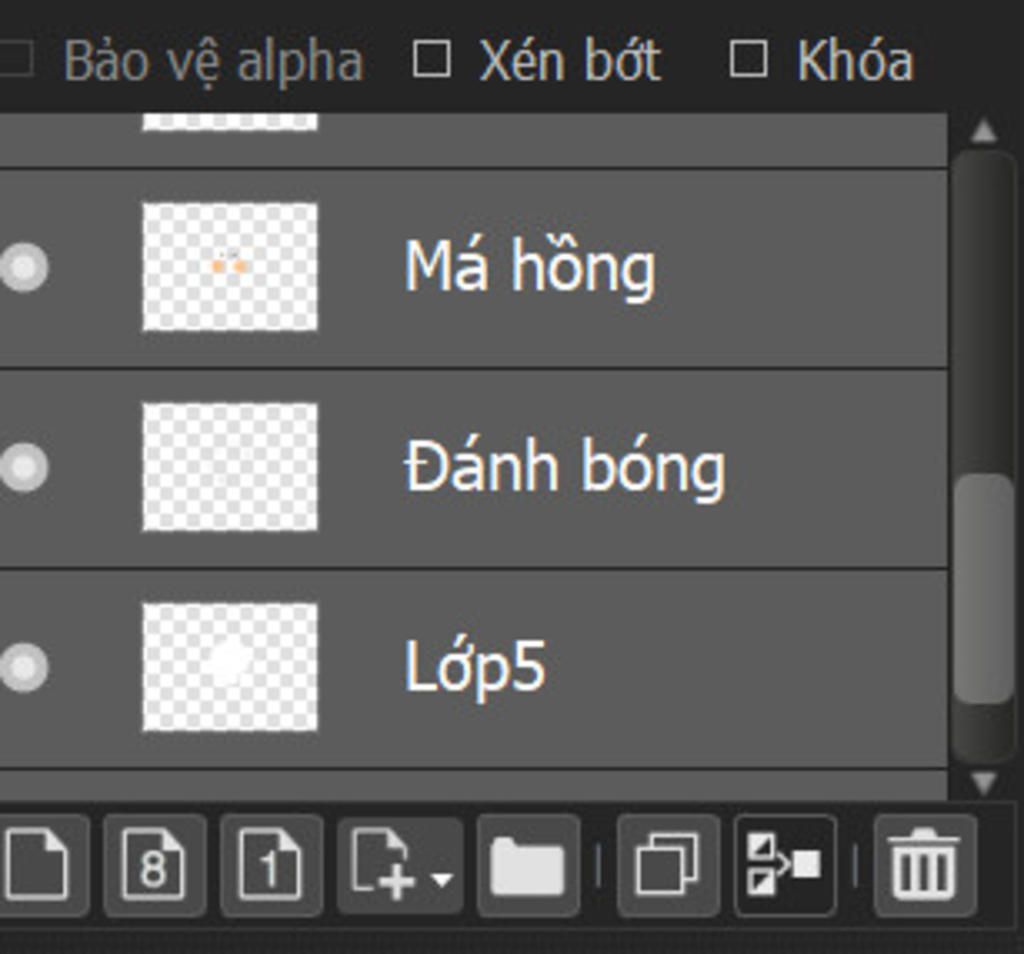Screen dimensions: 1024x954
Task: Select the Lớp5 layer thumbnail
Action: pos(230,667)
